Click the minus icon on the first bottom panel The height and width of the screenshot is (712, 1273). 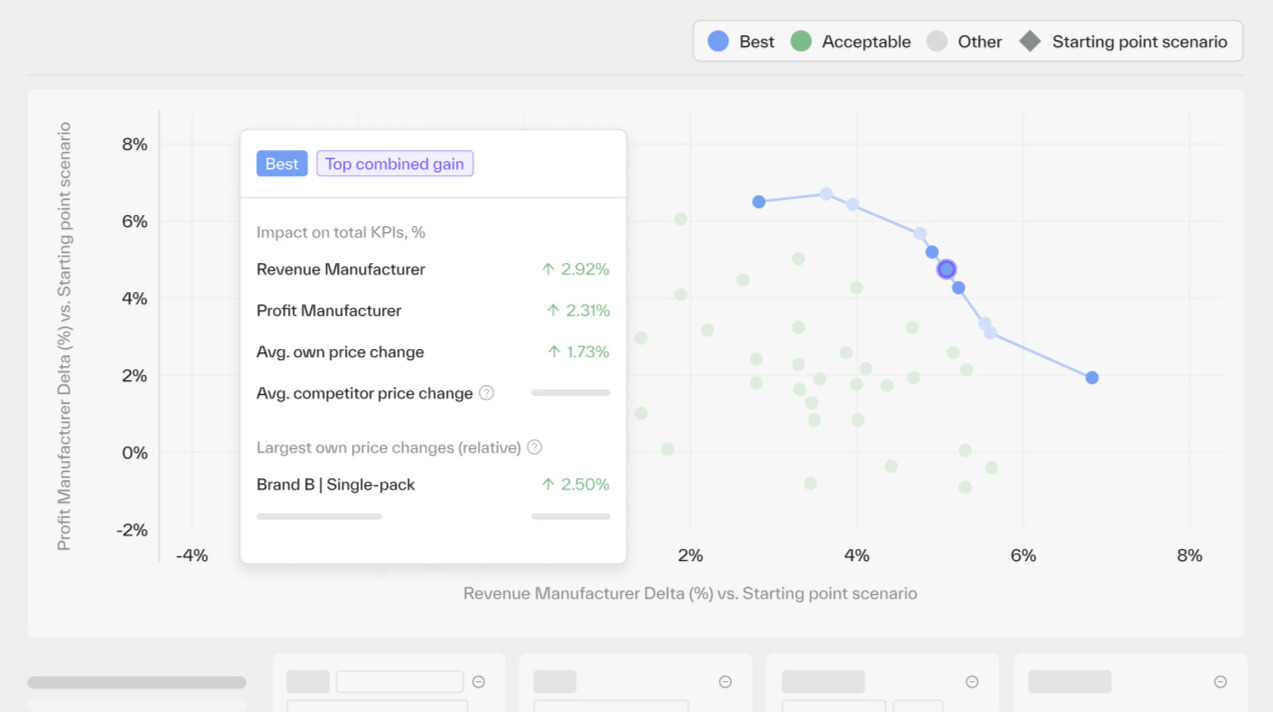[x=478, y=681]
